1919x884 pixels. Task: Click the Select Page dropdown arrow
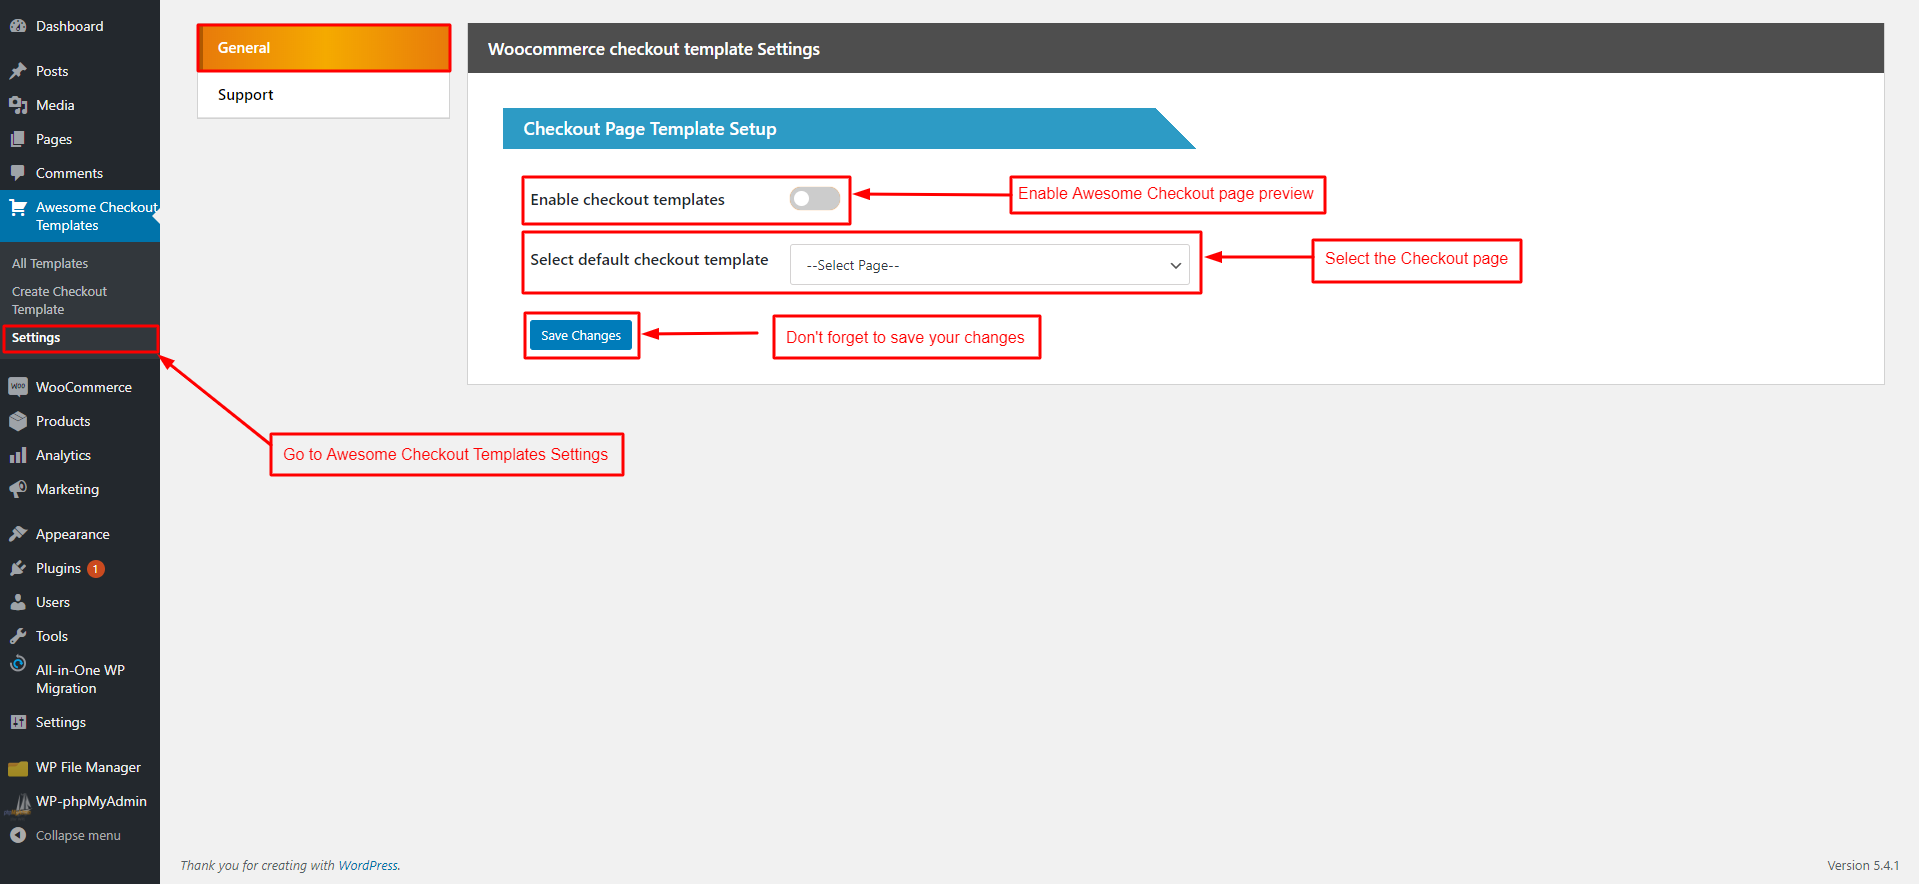click(x=1176, y=265)
